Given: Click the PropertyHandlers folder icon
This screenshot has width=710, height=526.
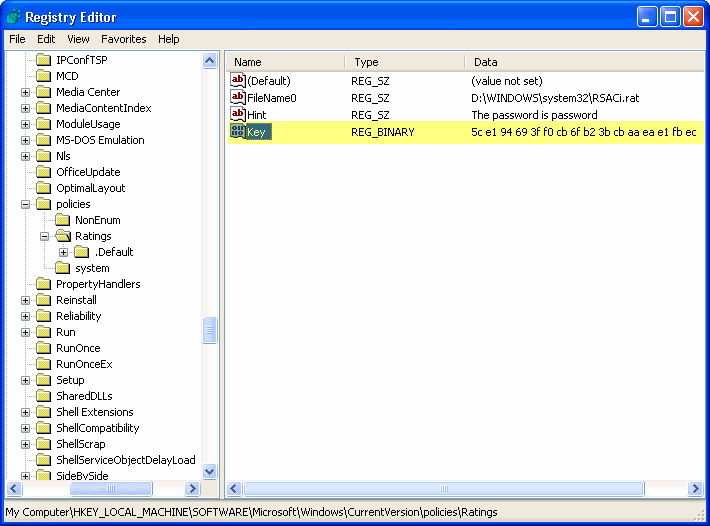Looking at the screenshot, I should pyautogui.click(x=43, y=284).
